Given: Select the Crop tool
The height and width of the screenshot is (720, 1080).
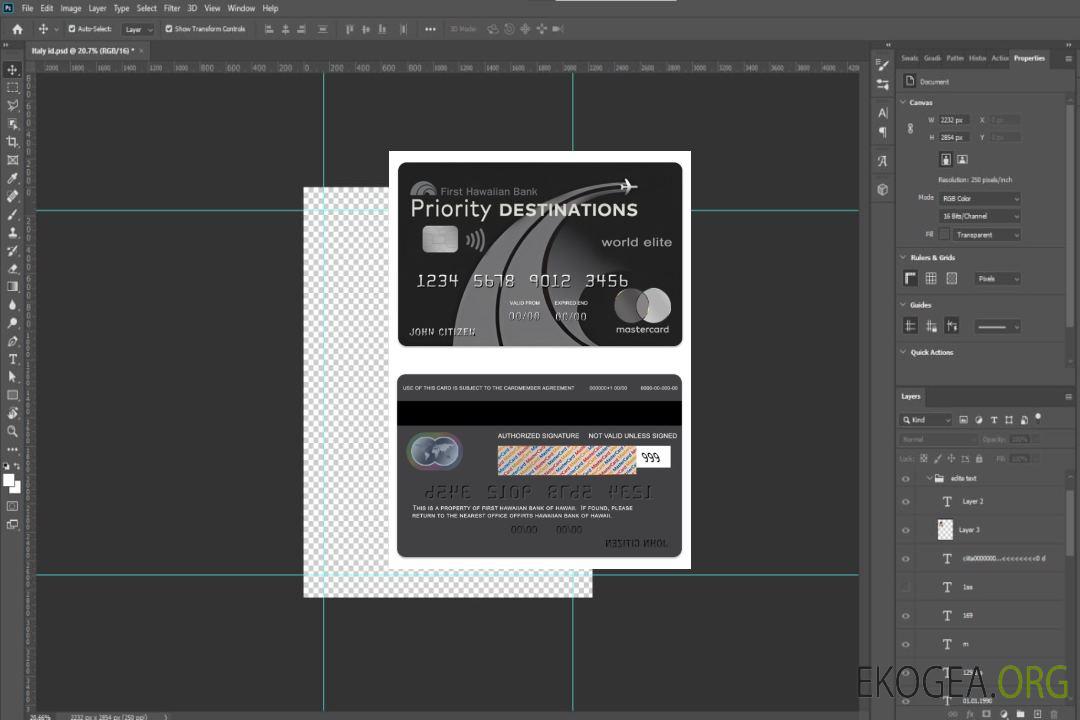Looking at the screenshot, I should (x=13, y=142).
